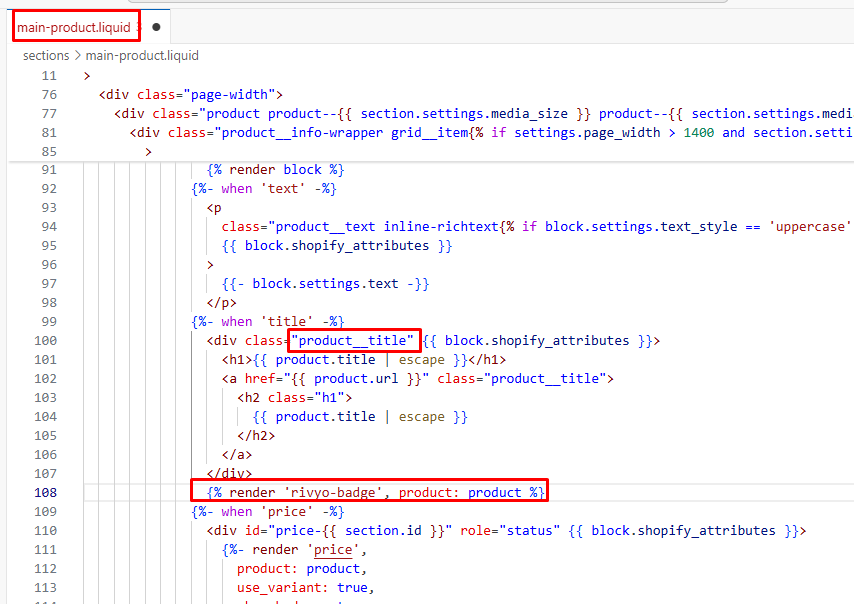Screen dimensions: 854x604
Task: Click the closing </h2> tag
Action: tap(256, 436)
